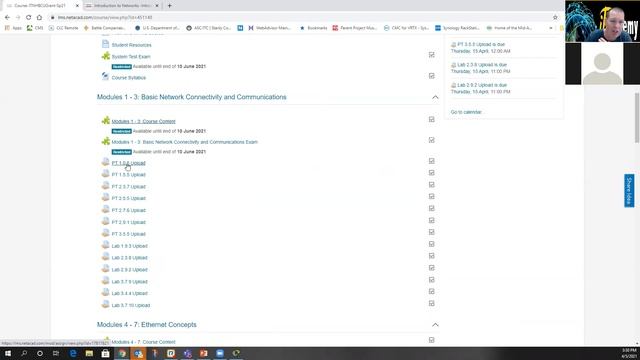Open a new browser tab
Viewport: 640px width, 360px height.
pos(169,6)
